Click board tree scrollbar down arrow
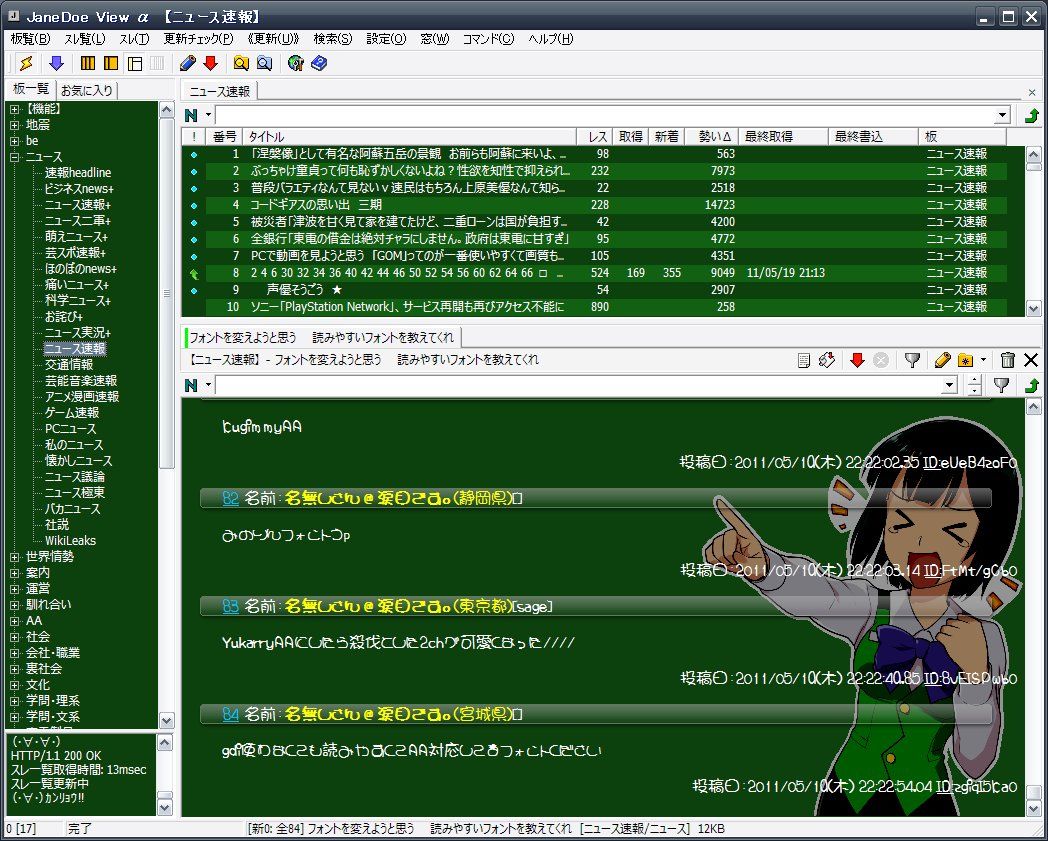 tap(166, 721)
